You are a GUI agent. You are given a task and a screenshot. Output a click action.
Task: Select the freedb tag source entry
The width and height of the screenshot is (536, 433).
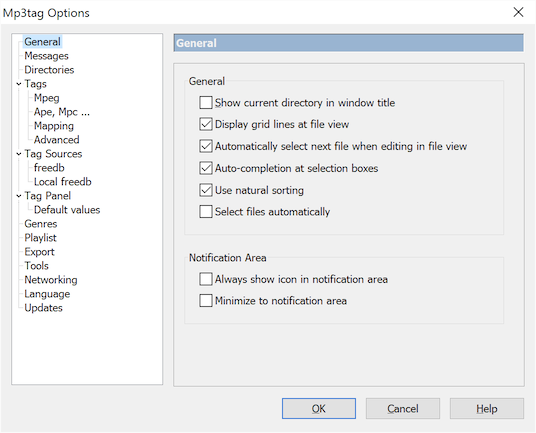(x=49, y=168)
